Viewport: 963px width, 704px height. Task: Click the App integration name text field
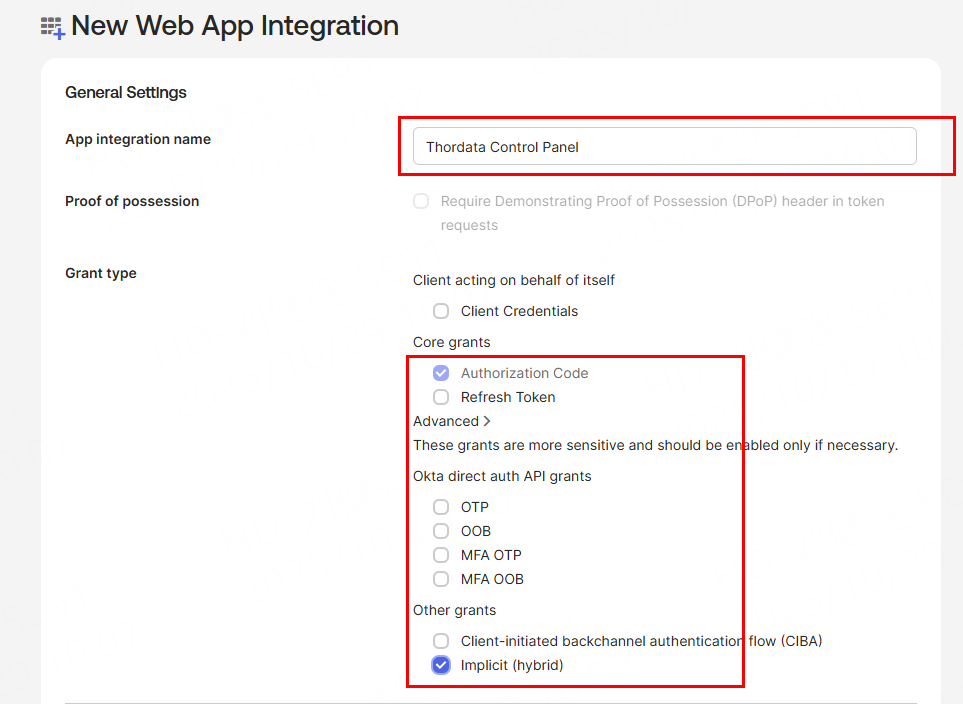tap(664, 146)
